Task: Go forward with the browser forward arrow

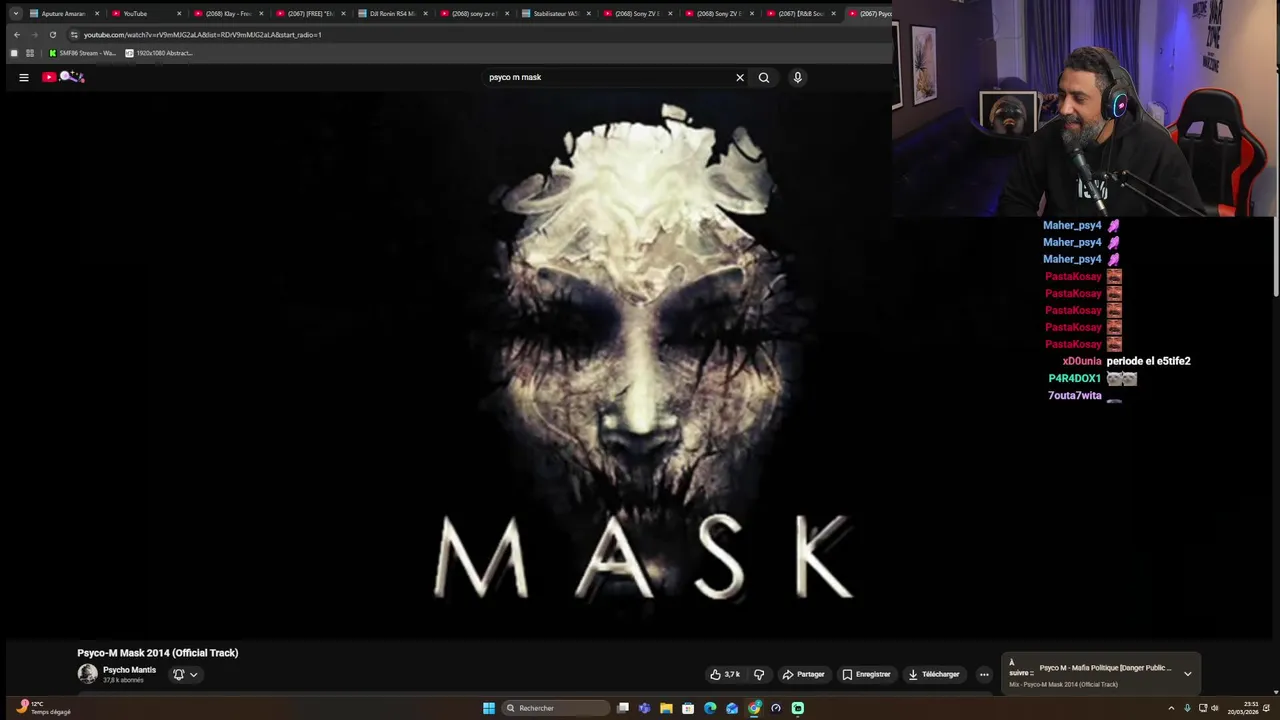Action: [x=34, y=34]
